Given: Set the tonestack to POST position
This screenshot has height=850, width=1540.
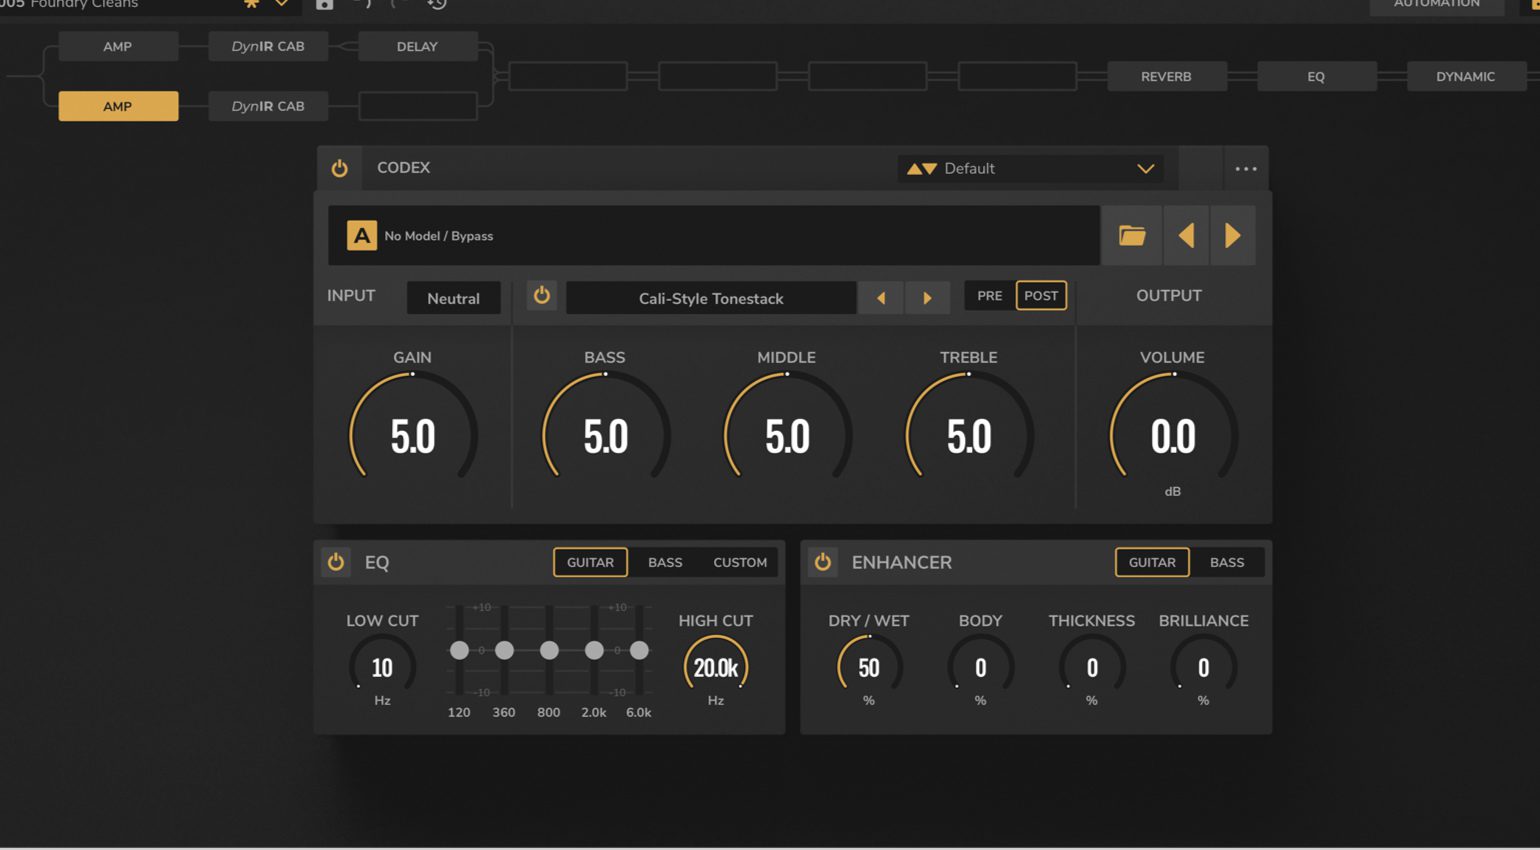Looking at the screenshot, I should (x=1041, y=296).
